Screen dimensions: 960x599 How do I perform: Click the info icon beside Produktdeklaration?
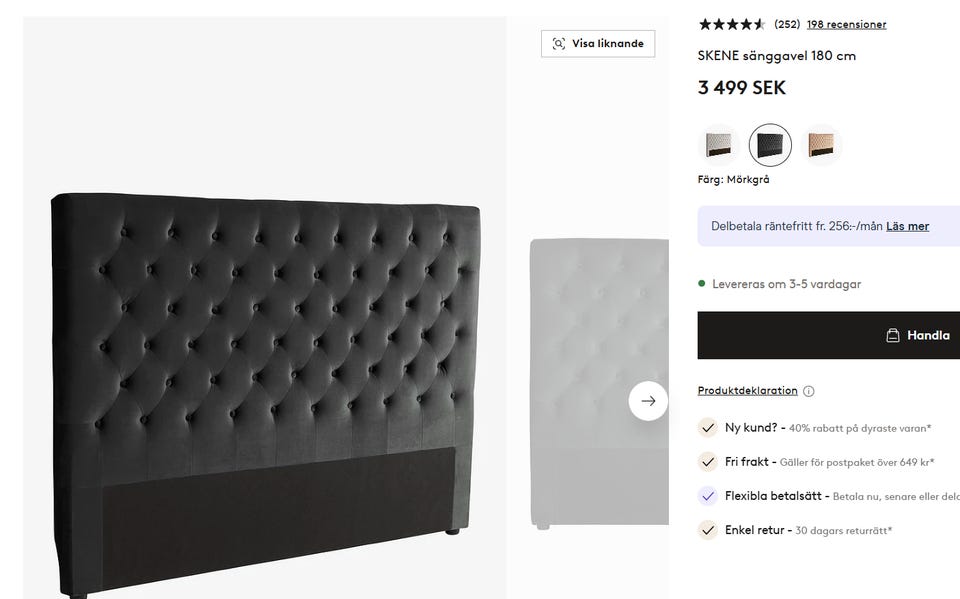click(809, 391)
